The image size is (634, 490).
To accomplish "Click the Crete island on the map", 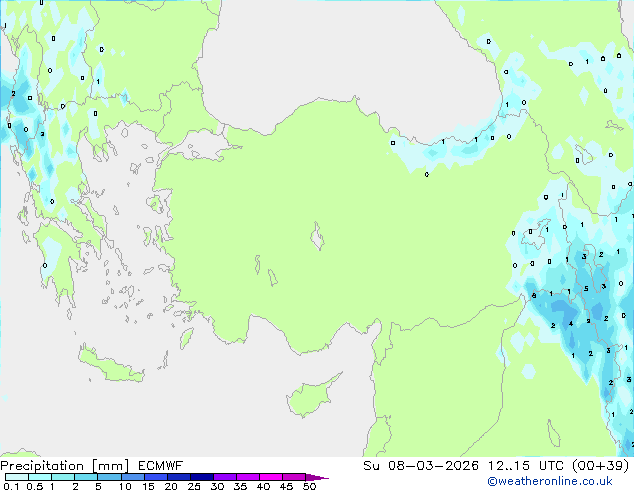I will click(109, 366).
